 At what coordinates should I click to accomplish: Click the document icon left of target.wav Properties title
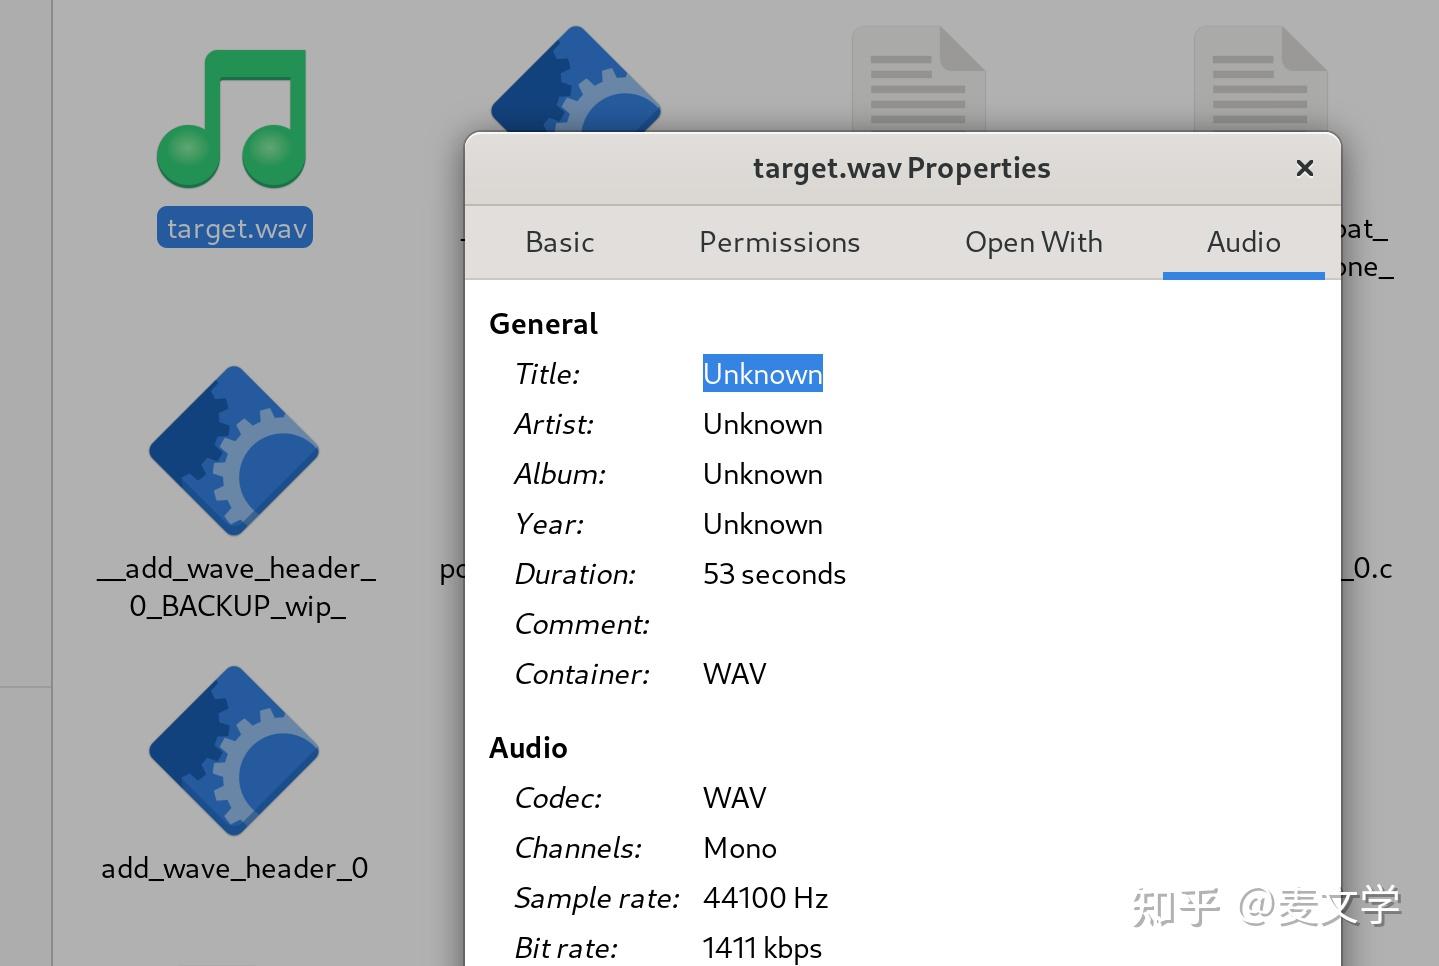918,75
